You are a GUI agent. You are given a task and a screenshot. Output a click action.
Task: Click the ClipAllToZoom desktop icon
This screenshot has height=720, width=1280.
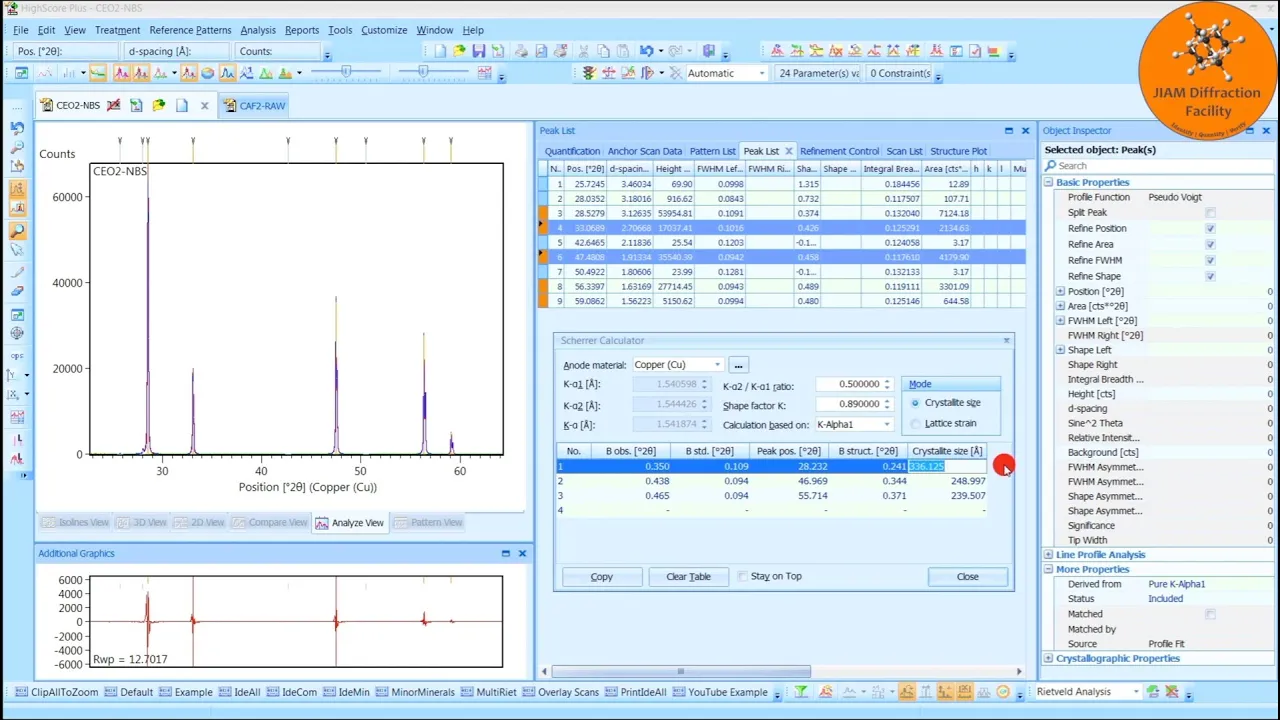point(57,692)
